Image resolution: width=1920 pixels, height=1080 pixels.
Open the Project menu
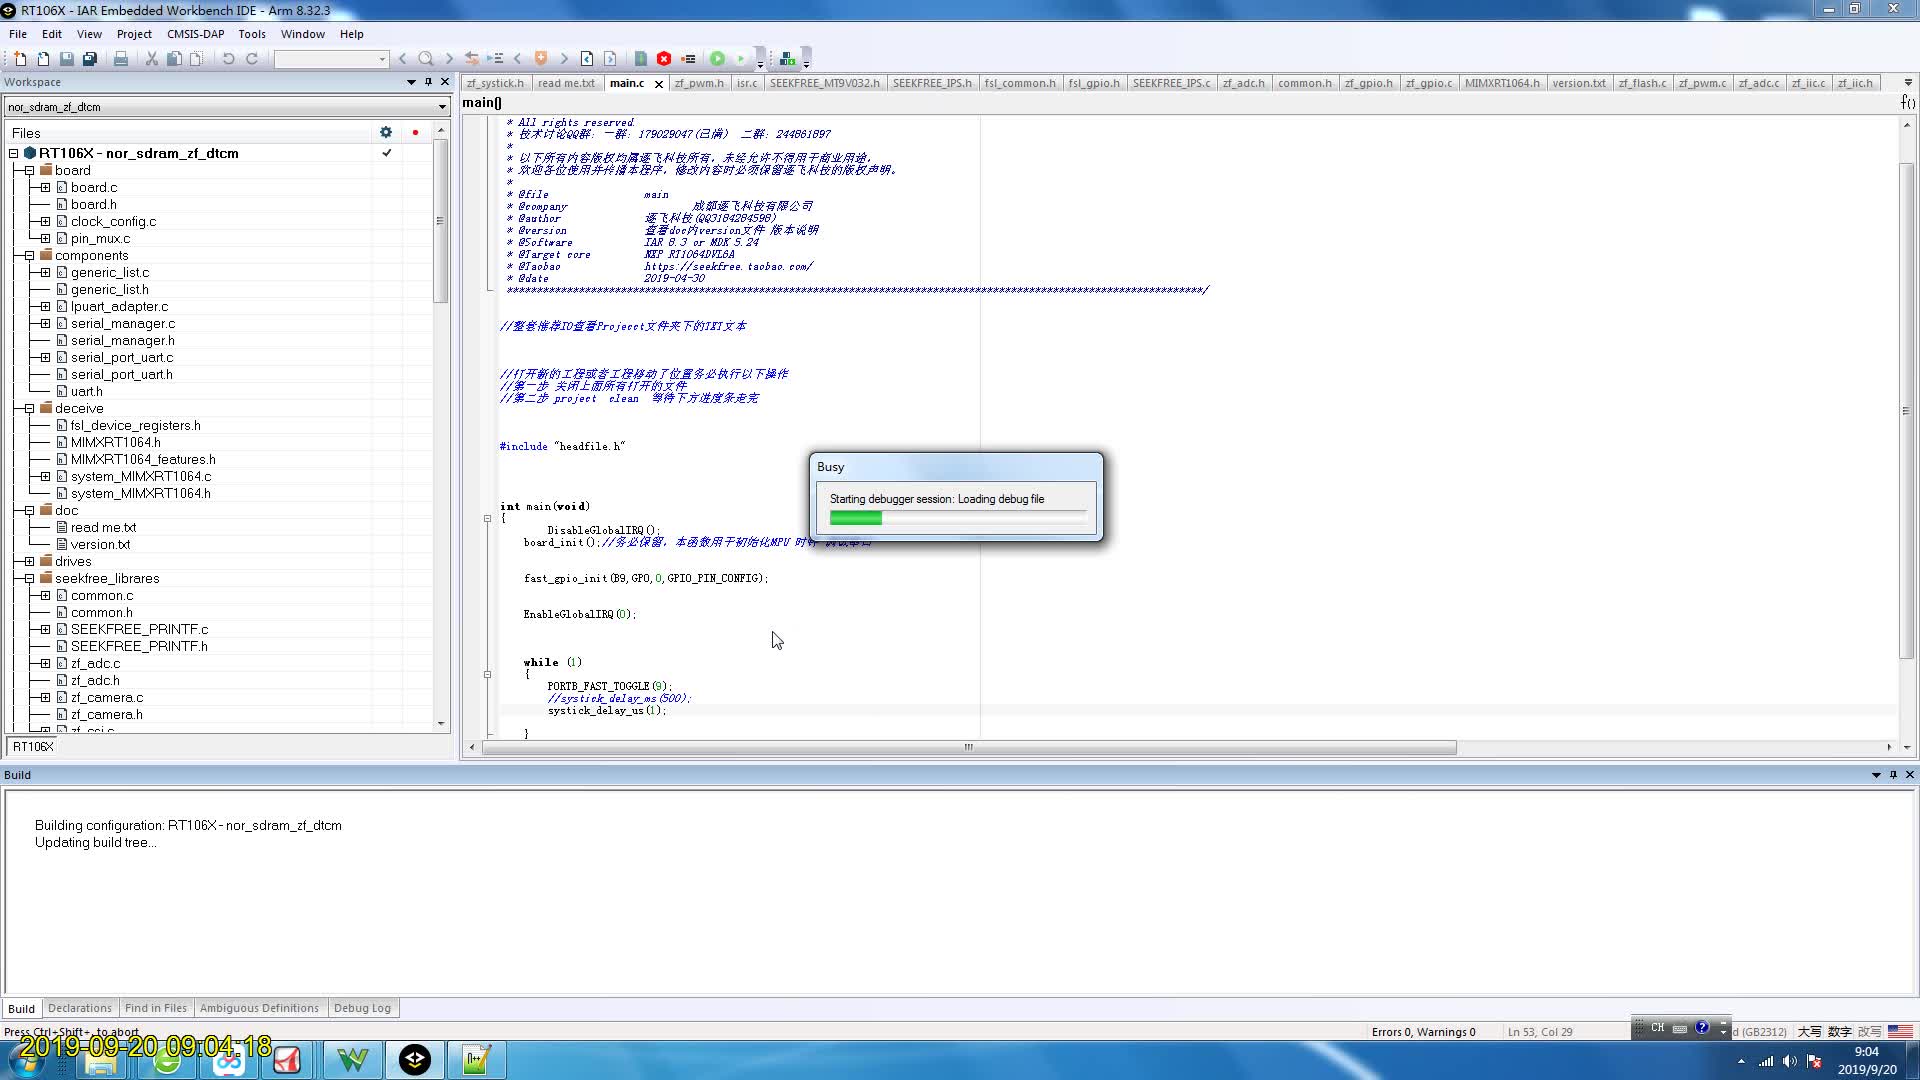click(x=134, y=34)
